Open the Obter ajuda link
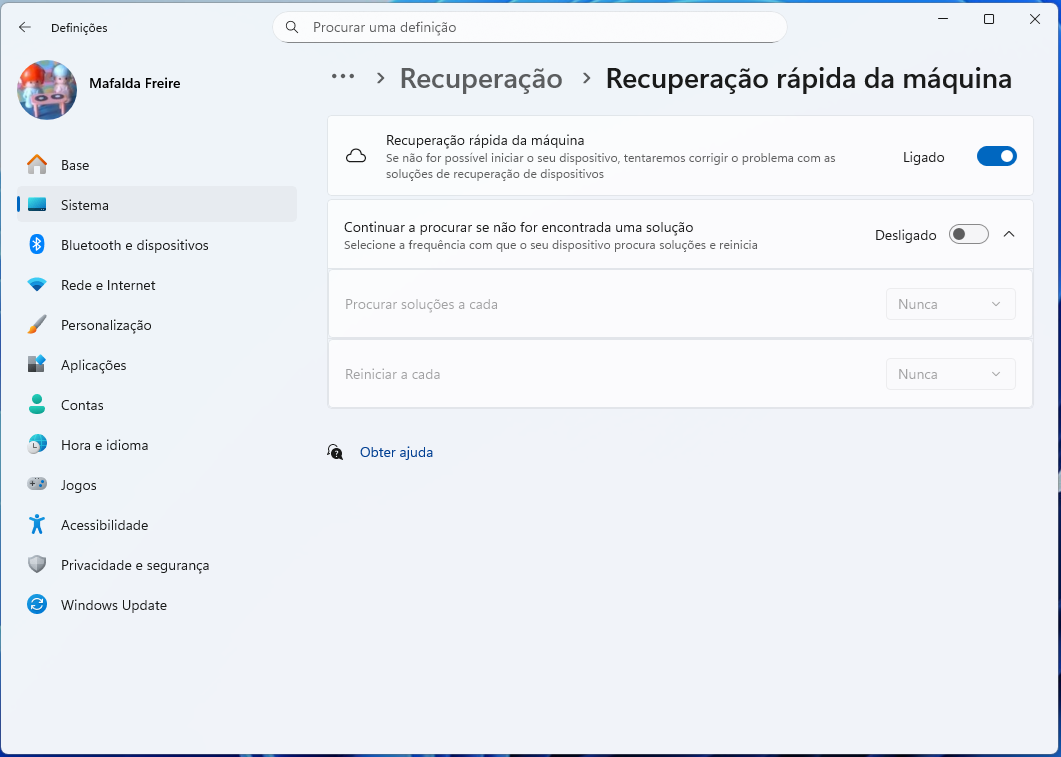The image size is (1061, 757). tap(396, 452)
